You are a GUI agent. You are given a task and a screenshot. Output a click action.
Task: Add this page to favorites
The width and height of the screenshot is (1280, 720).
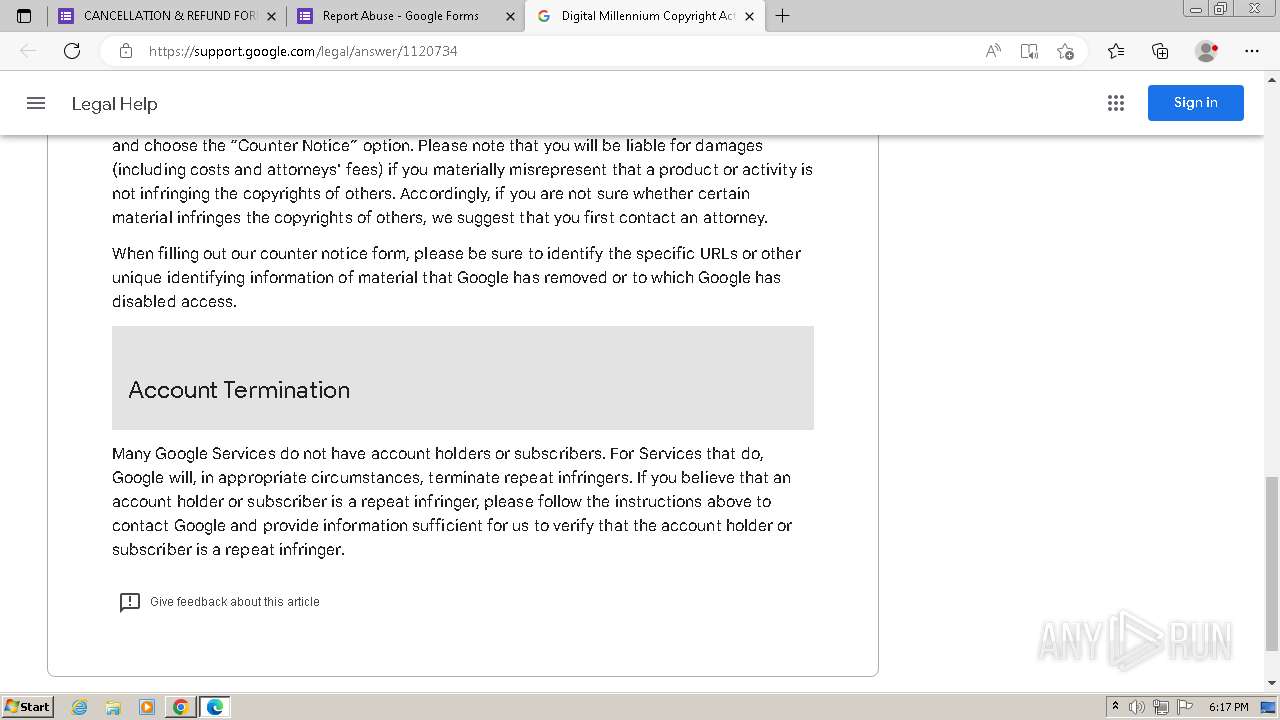pos(1065,51)
